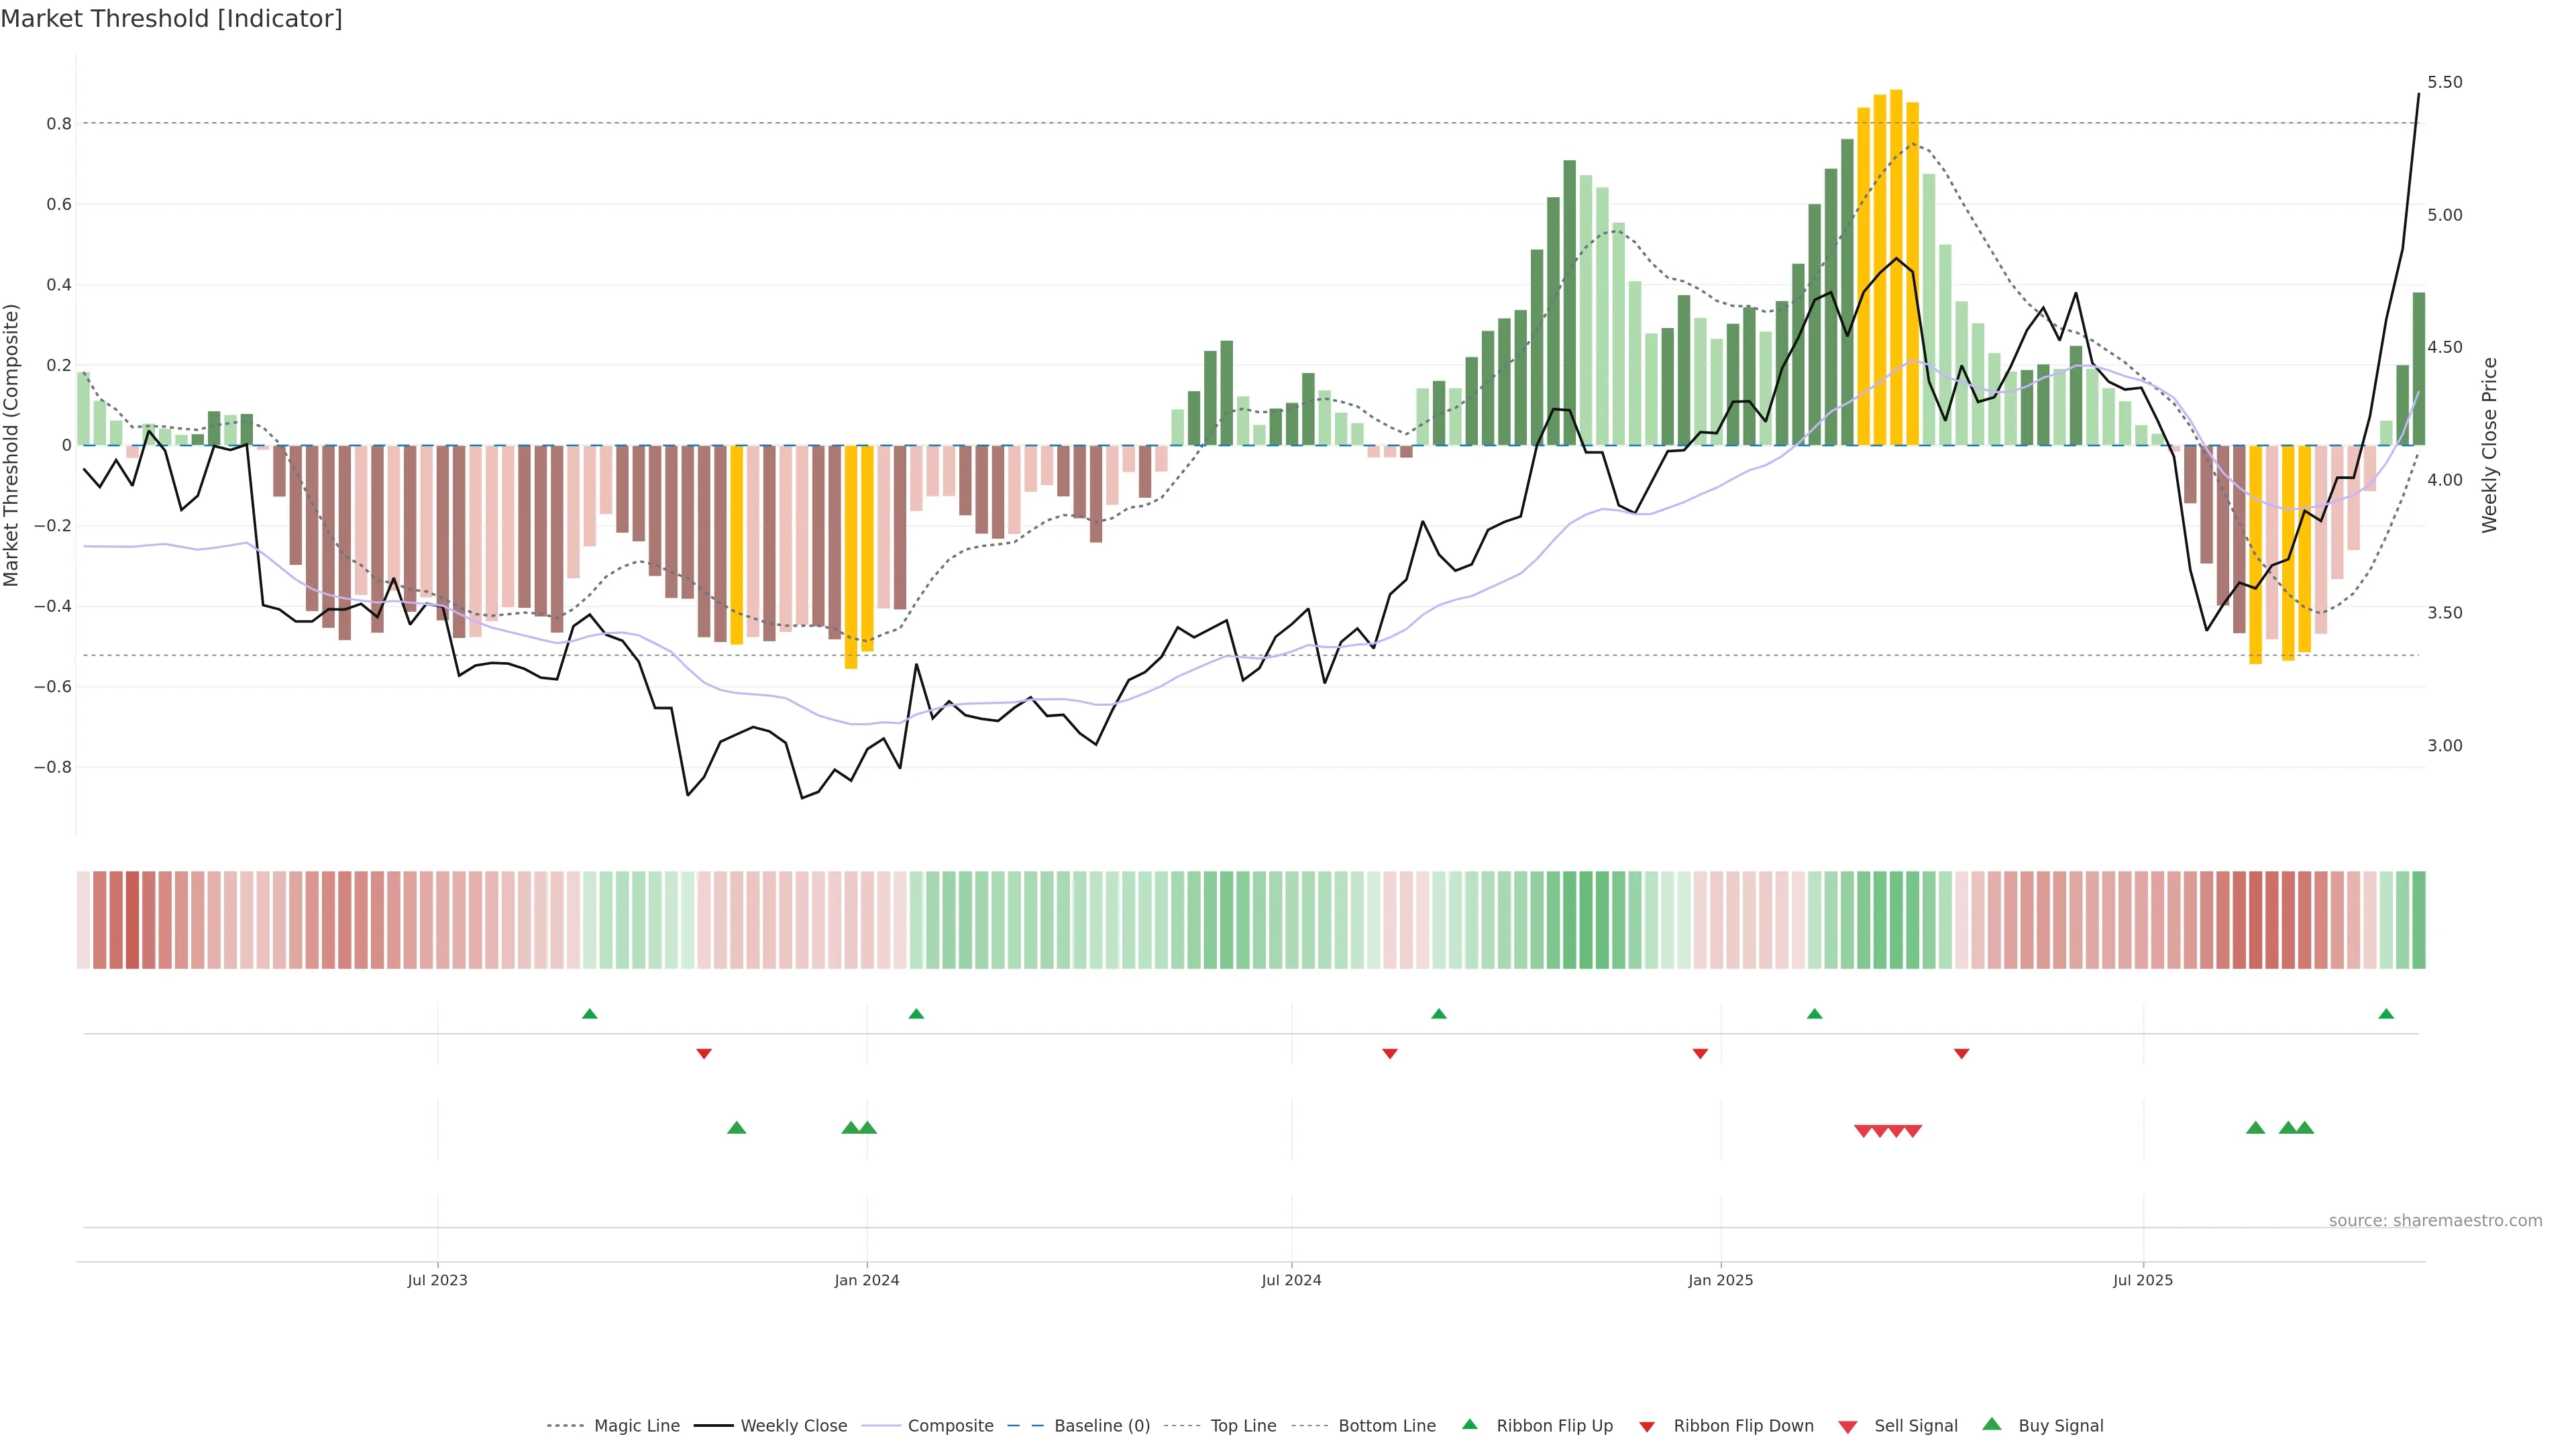Click the leftmost green Buy Signal triangle
Viewport: 2576px width, 1449px height.
(x=736, y=1128)
